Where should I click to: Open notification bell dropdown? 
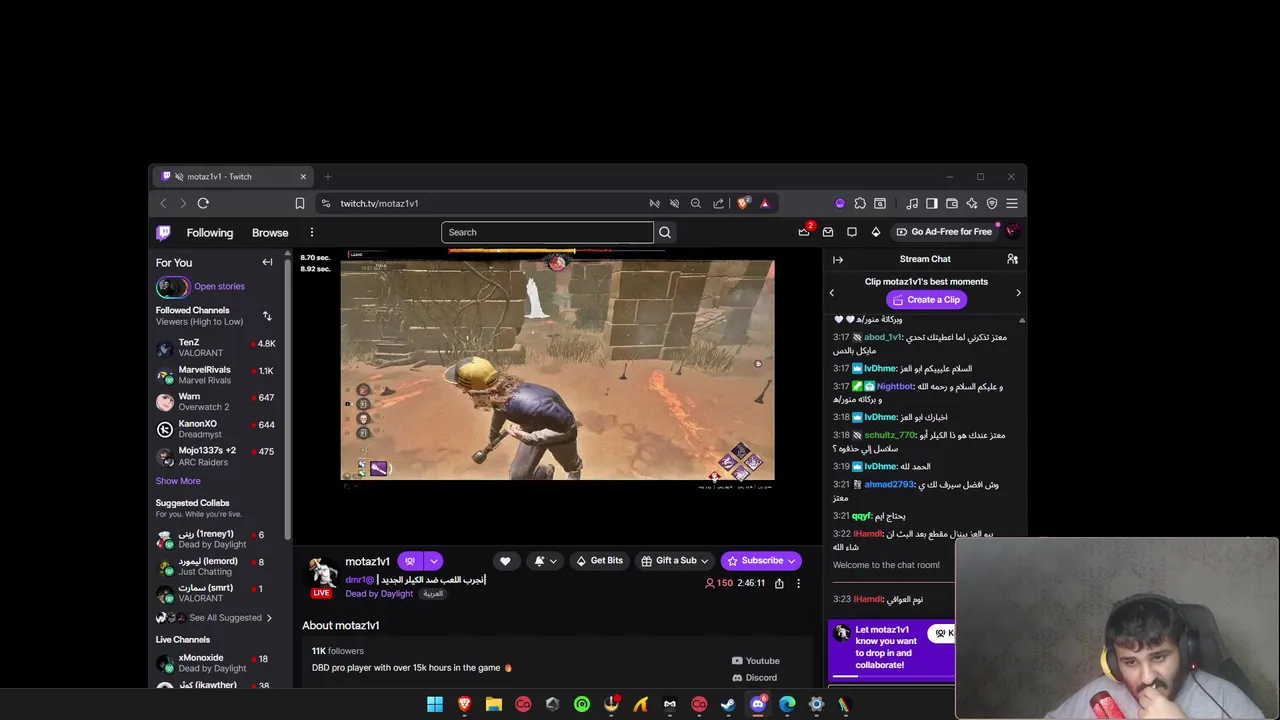coord(545,561)
